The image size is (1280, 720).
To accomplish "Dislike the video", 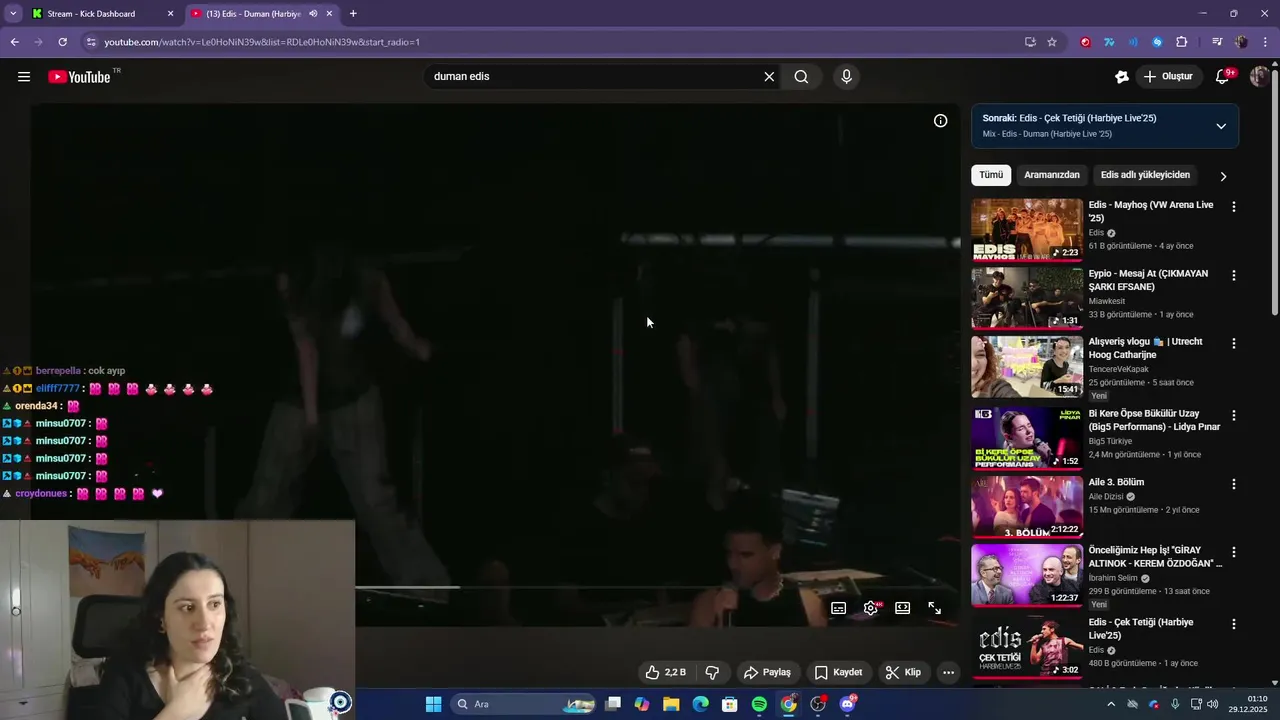I will pyautogui.click(x=713, y=672).
